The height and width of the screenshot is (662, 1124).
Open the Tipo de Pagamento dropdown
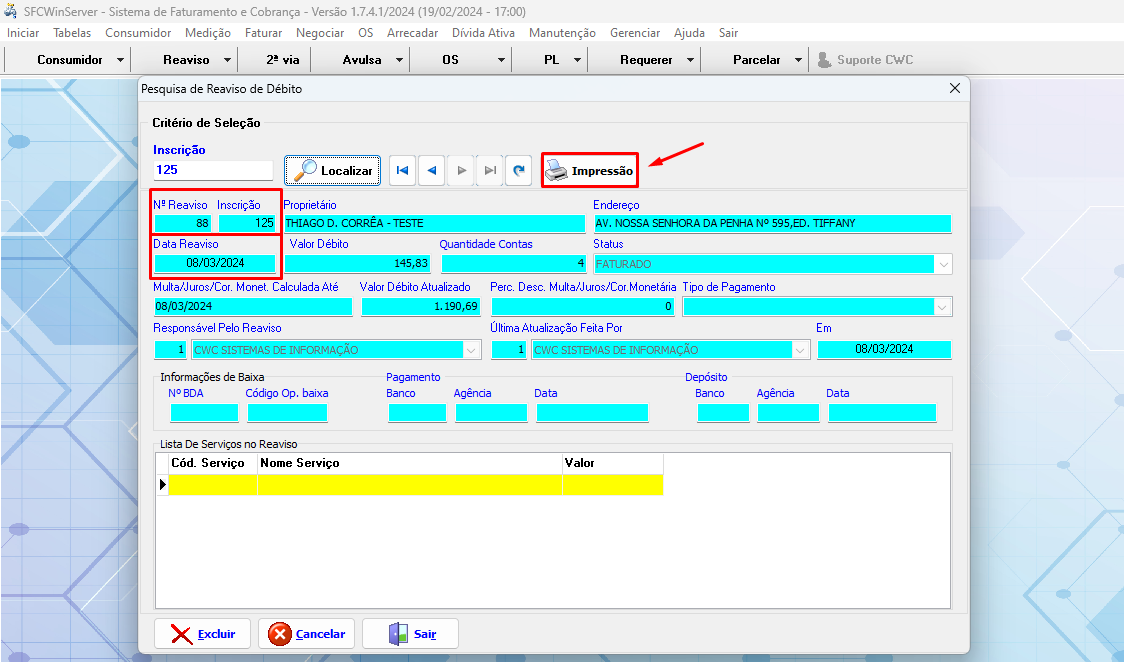click(943, 308)
